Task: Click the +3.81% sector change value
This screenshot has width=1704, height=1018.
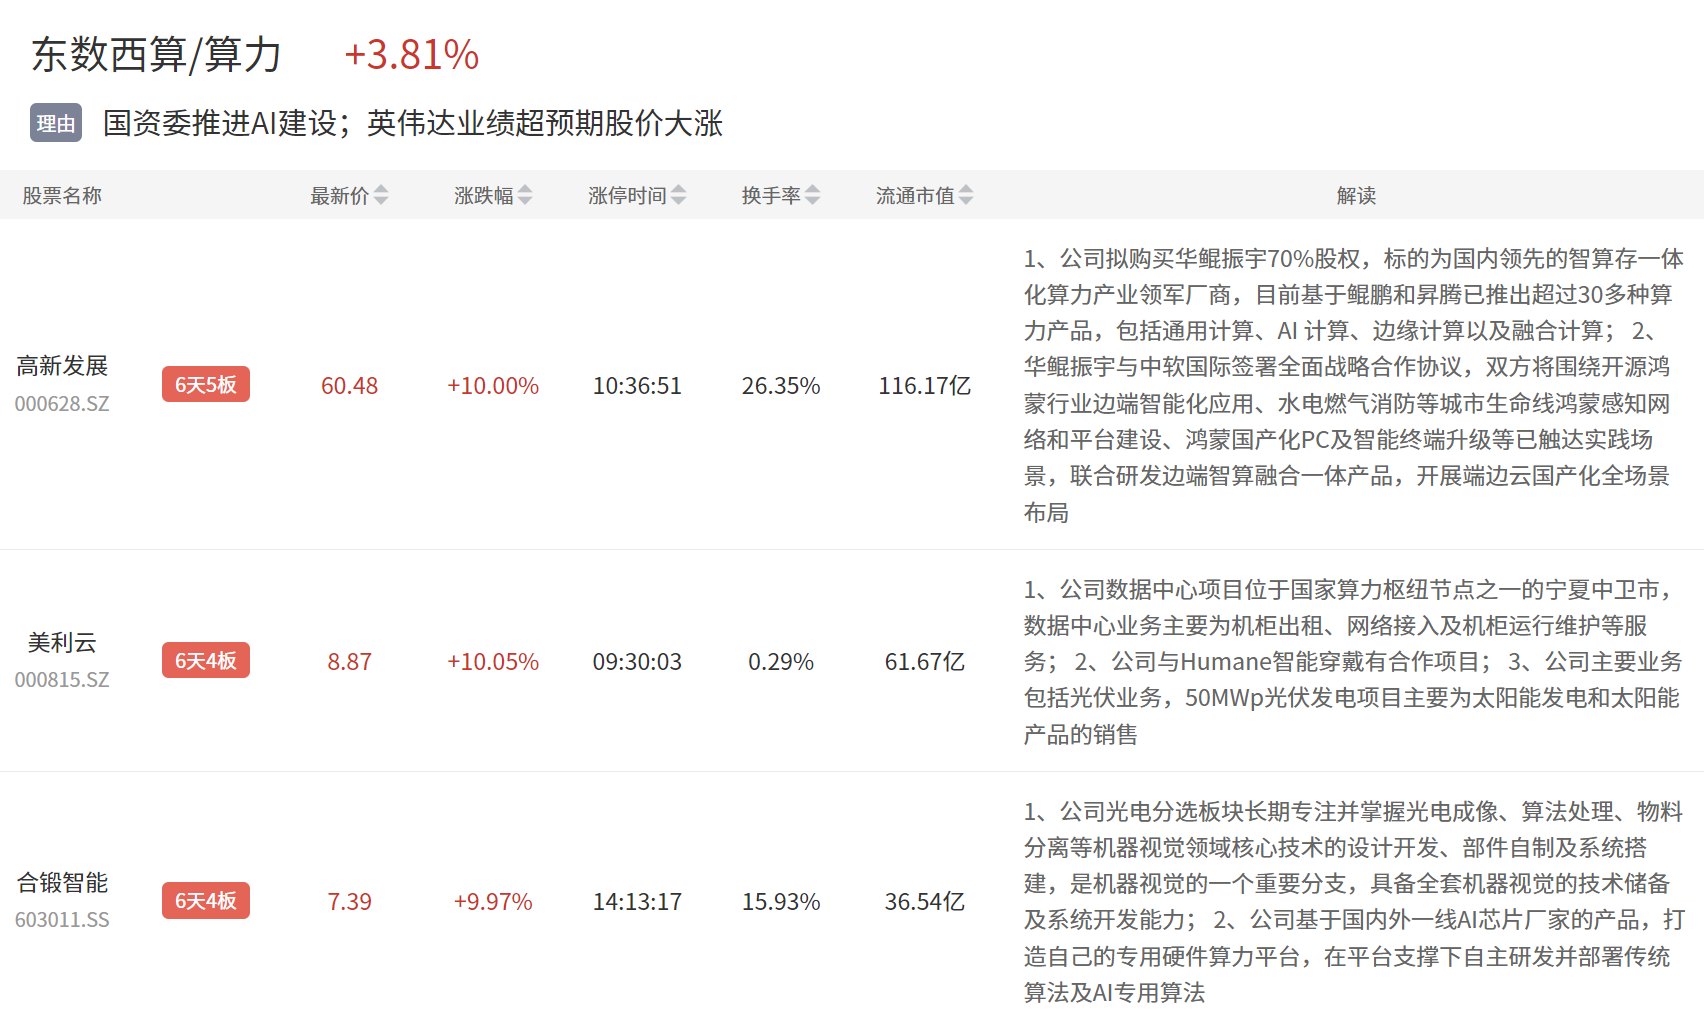Action: pos(411,55)
